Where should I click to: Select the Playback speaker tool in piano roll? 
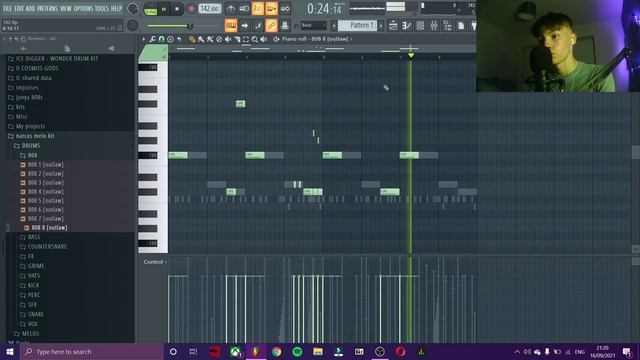click(264, 39)
